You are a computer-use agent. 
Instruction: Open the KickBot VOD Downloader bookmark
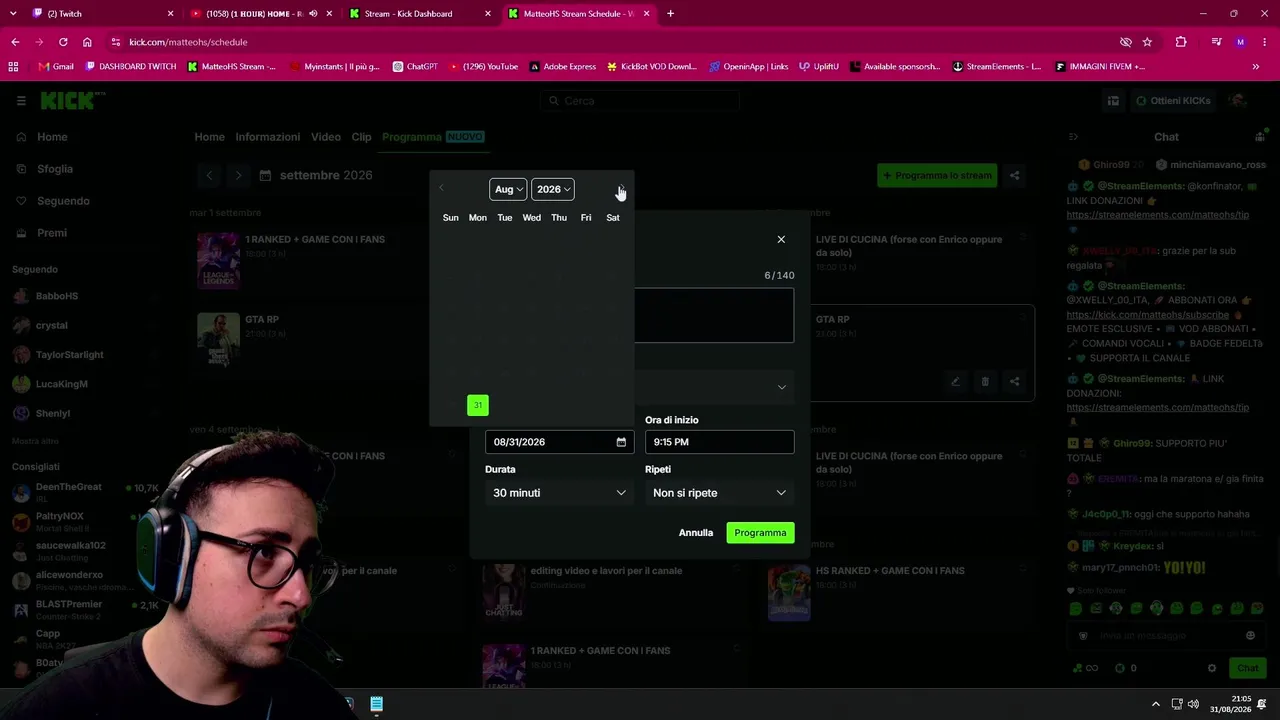(652, 67)
